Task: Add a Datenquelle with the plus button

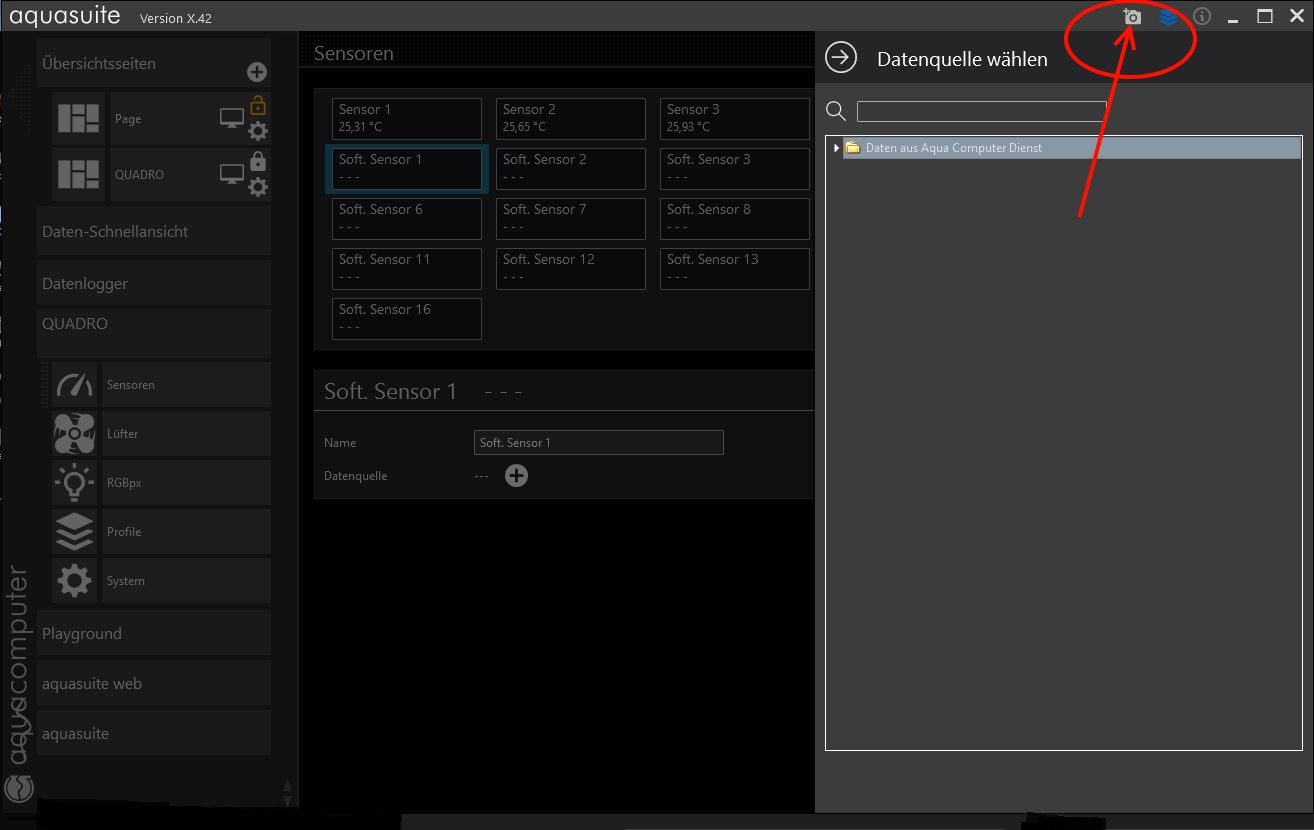Action: pyautogui.click(x=516, y=476)
